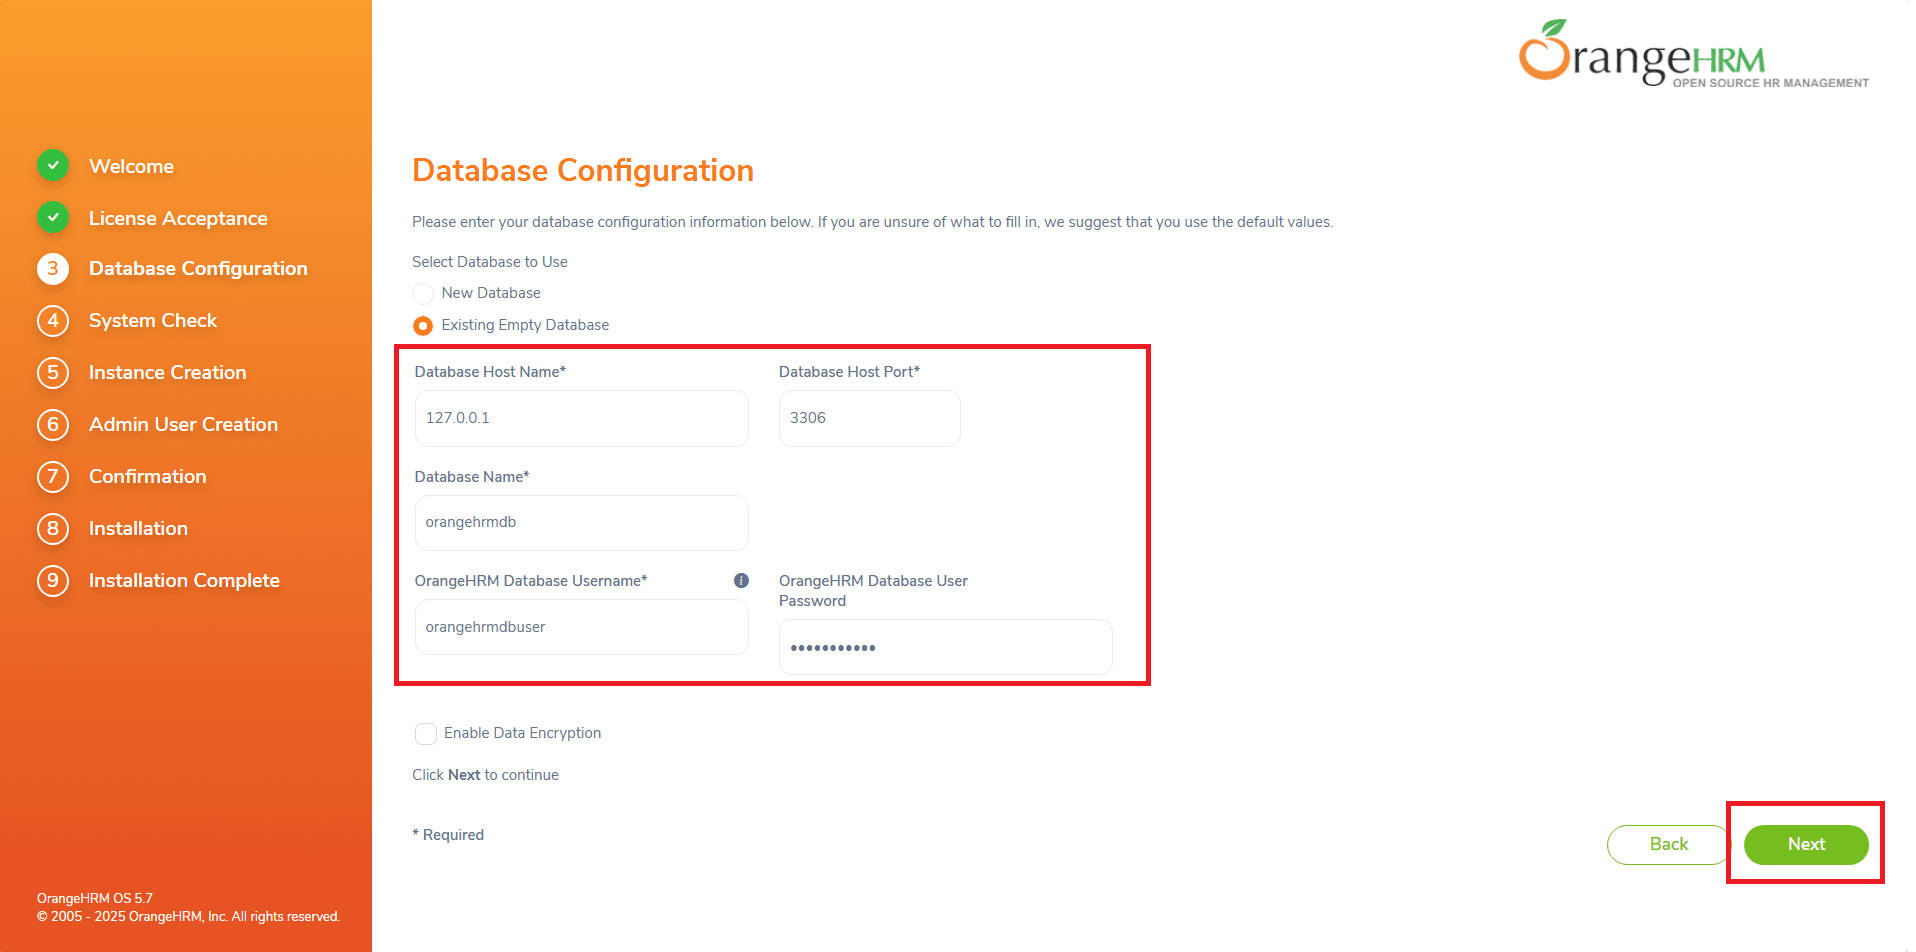Click the step 5 Instance Creation circle
Viewport: 1916px width, 952px height.
click(x=53, y=373)
